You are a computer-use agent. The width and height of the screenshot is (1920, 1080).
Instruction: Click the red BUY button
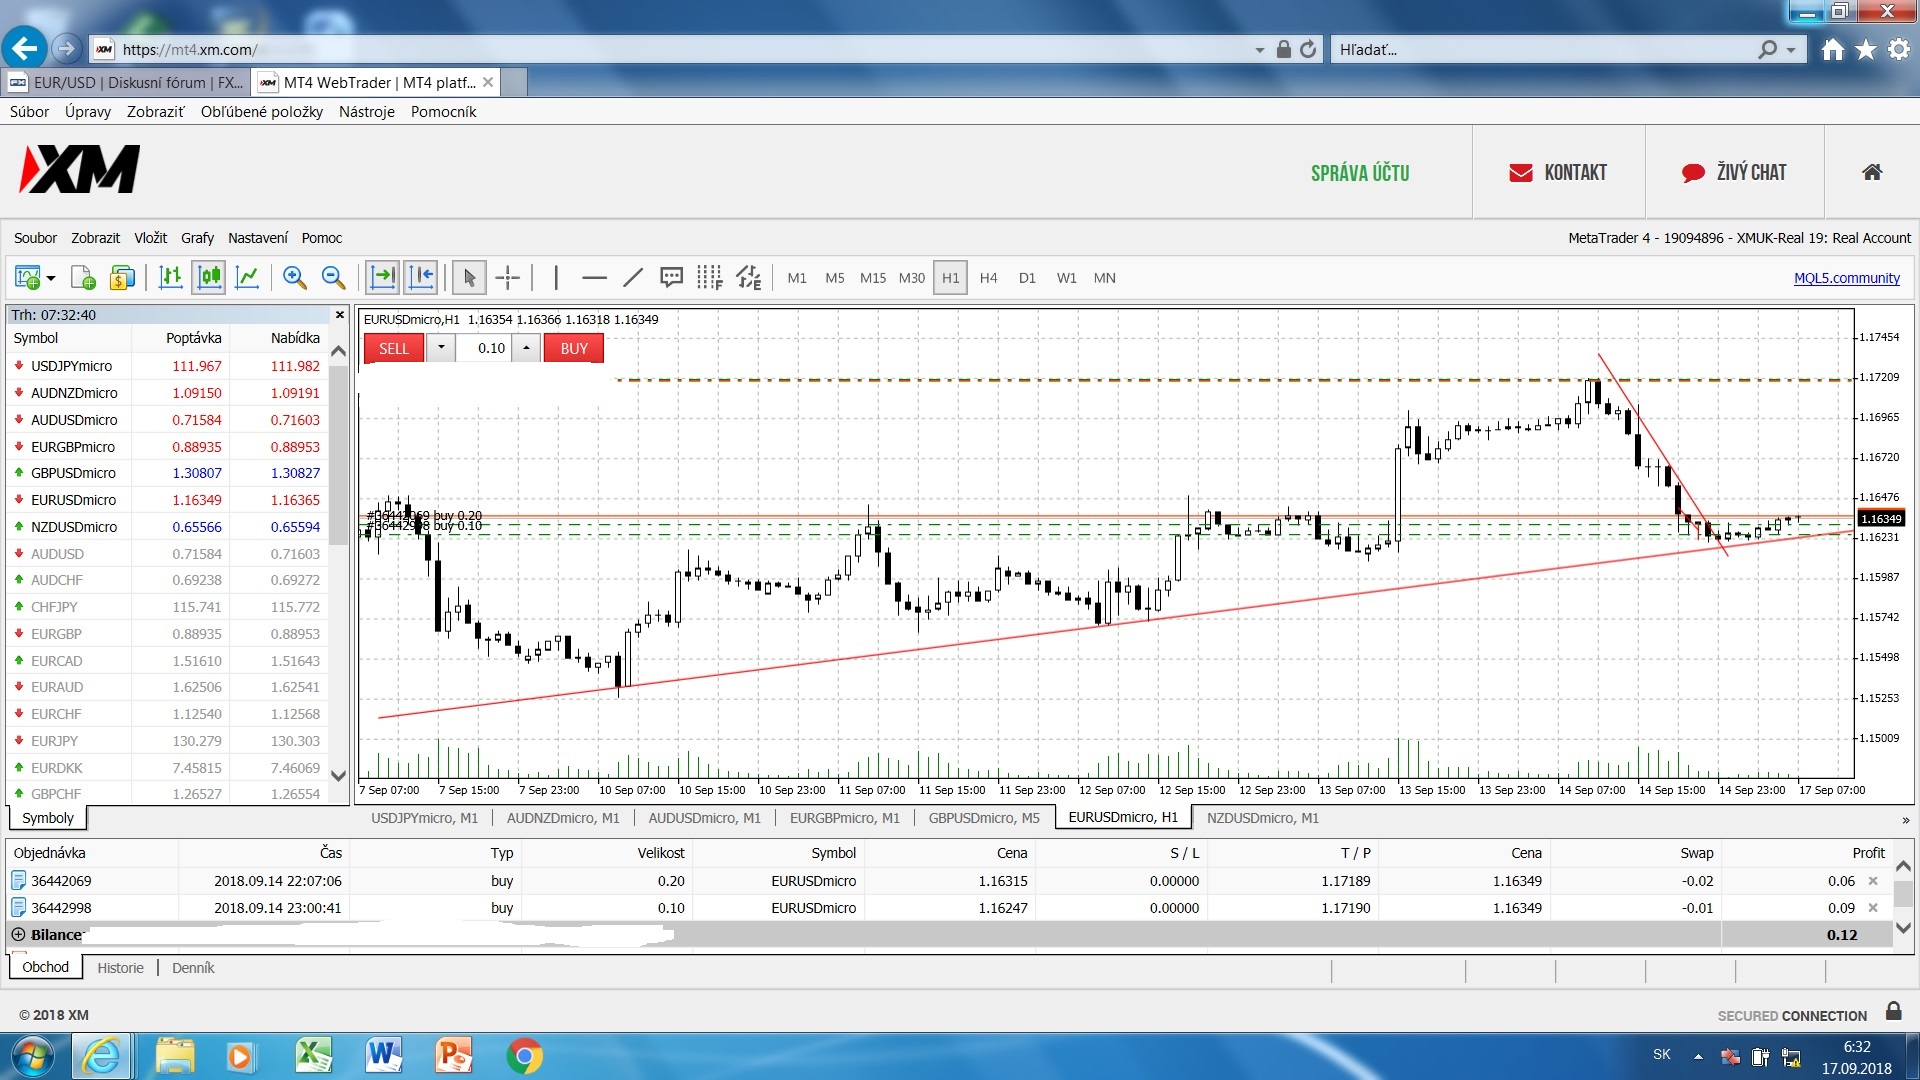coord(574,348)
